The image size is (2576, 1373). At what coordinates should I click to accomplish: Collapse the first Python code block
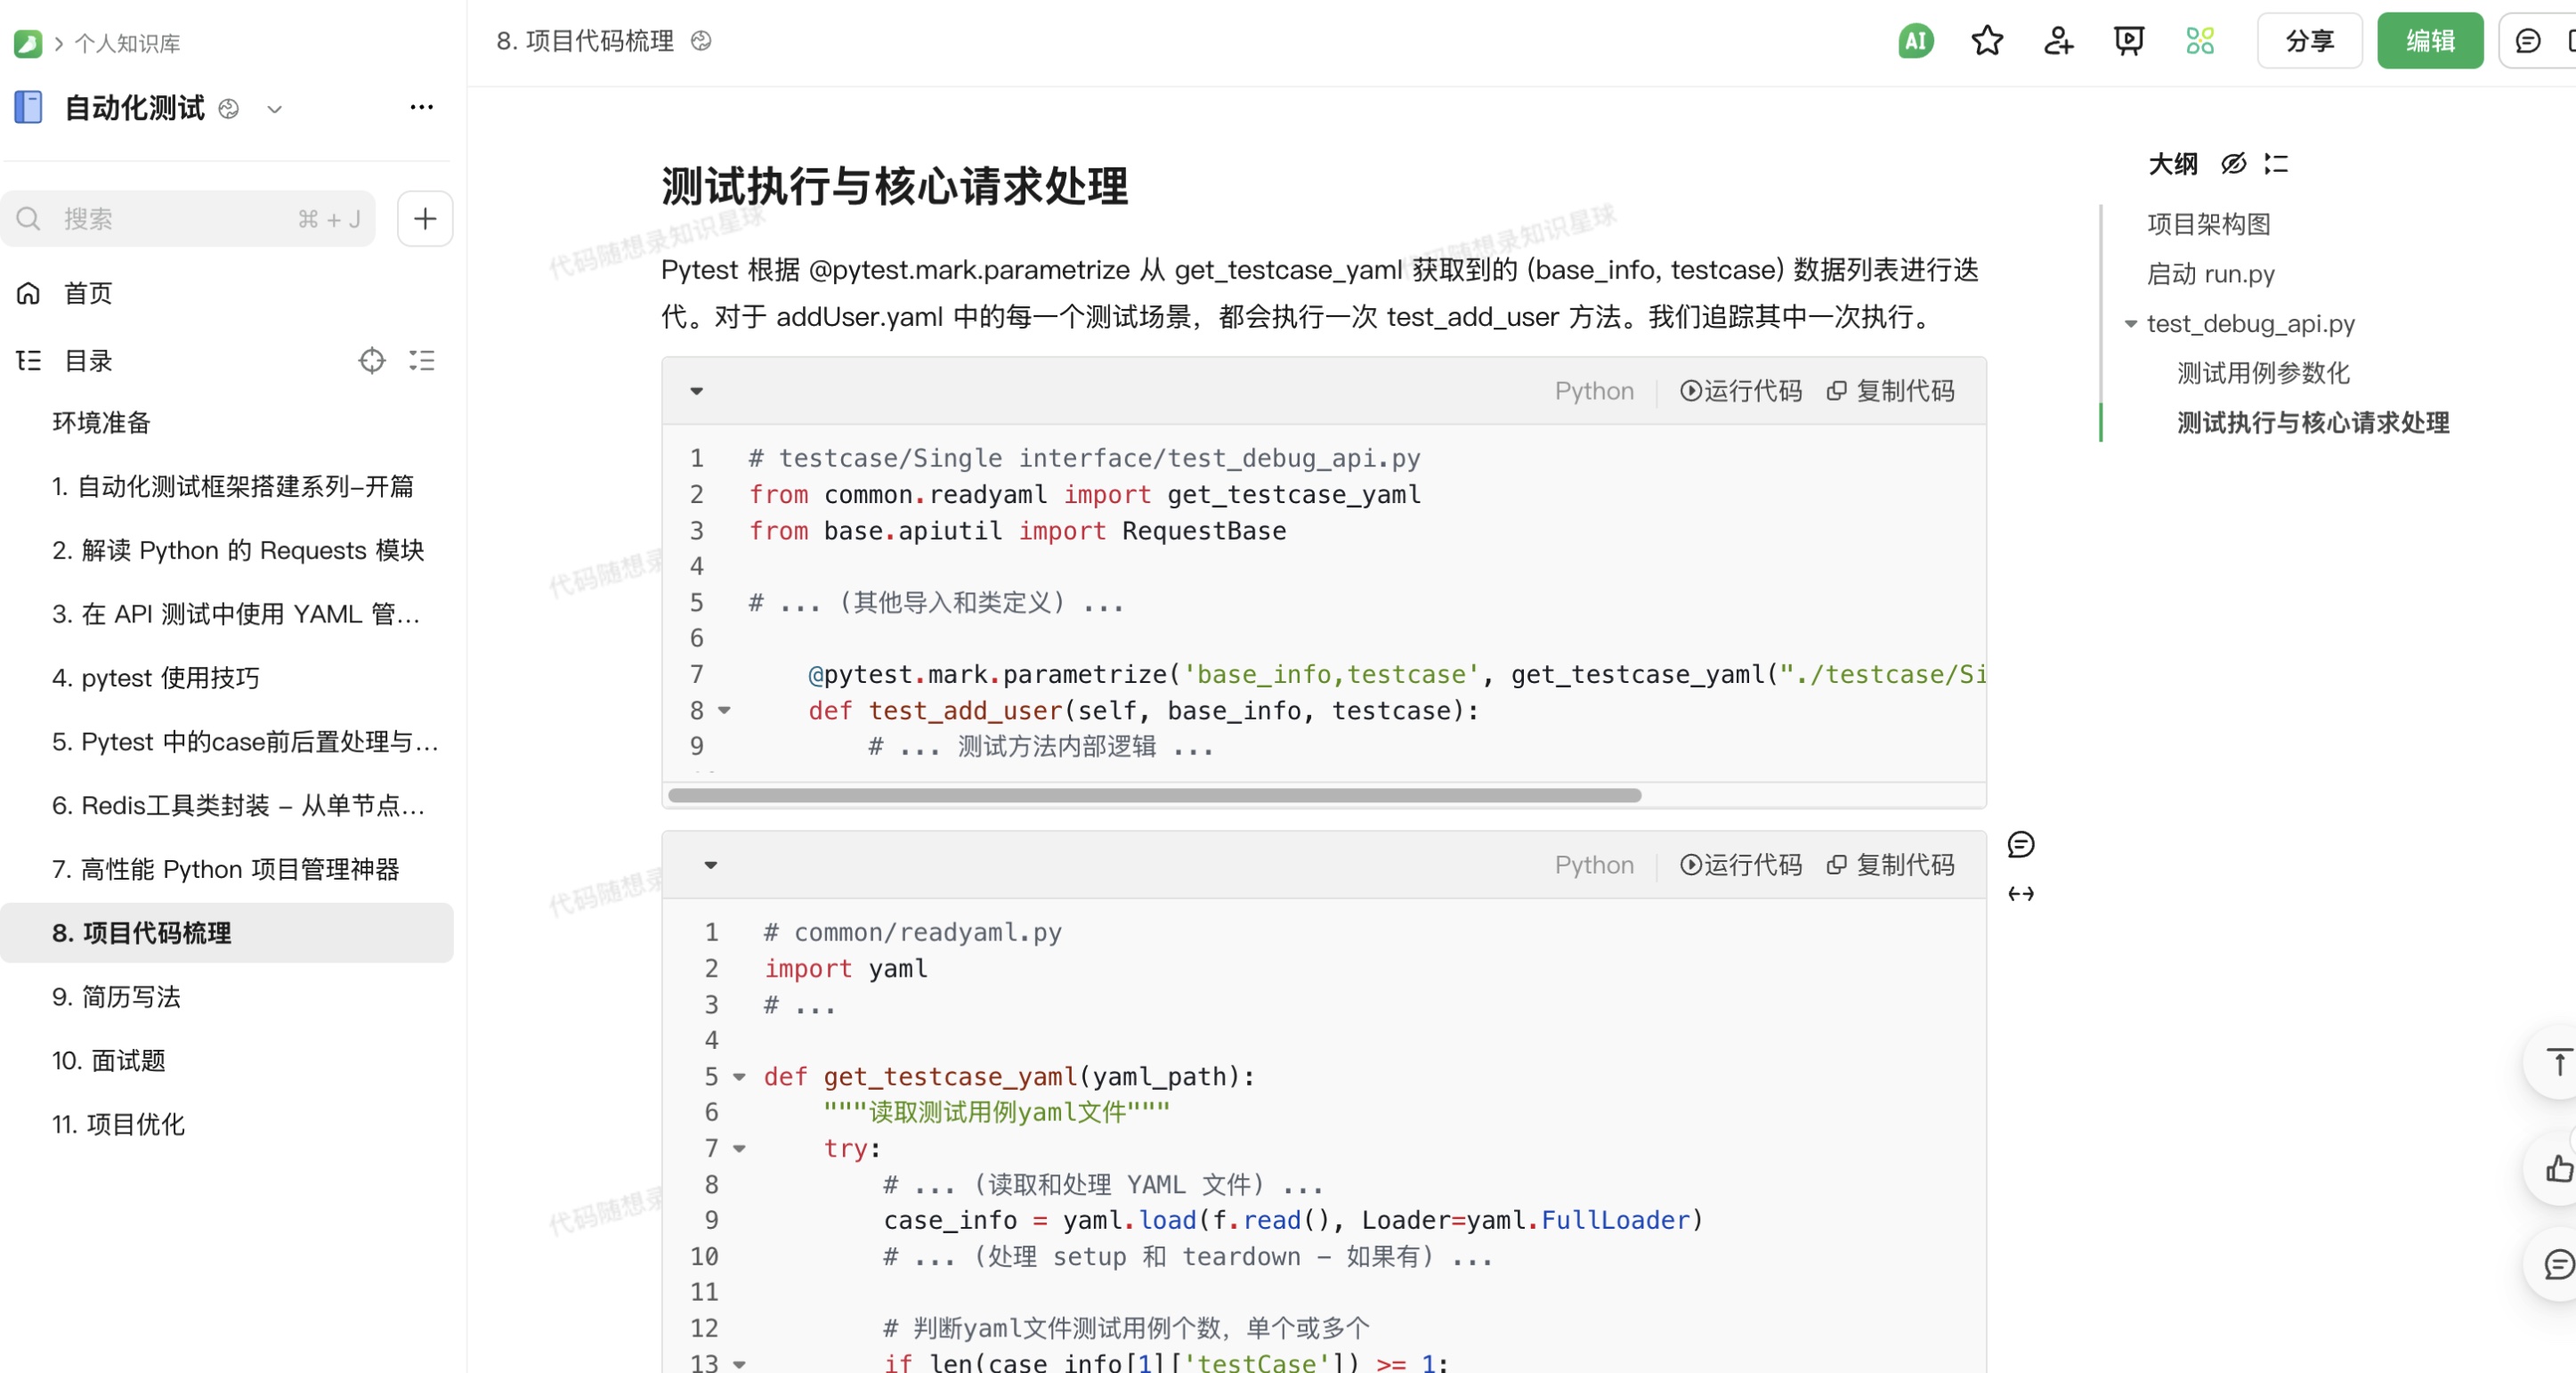[697, 391]
